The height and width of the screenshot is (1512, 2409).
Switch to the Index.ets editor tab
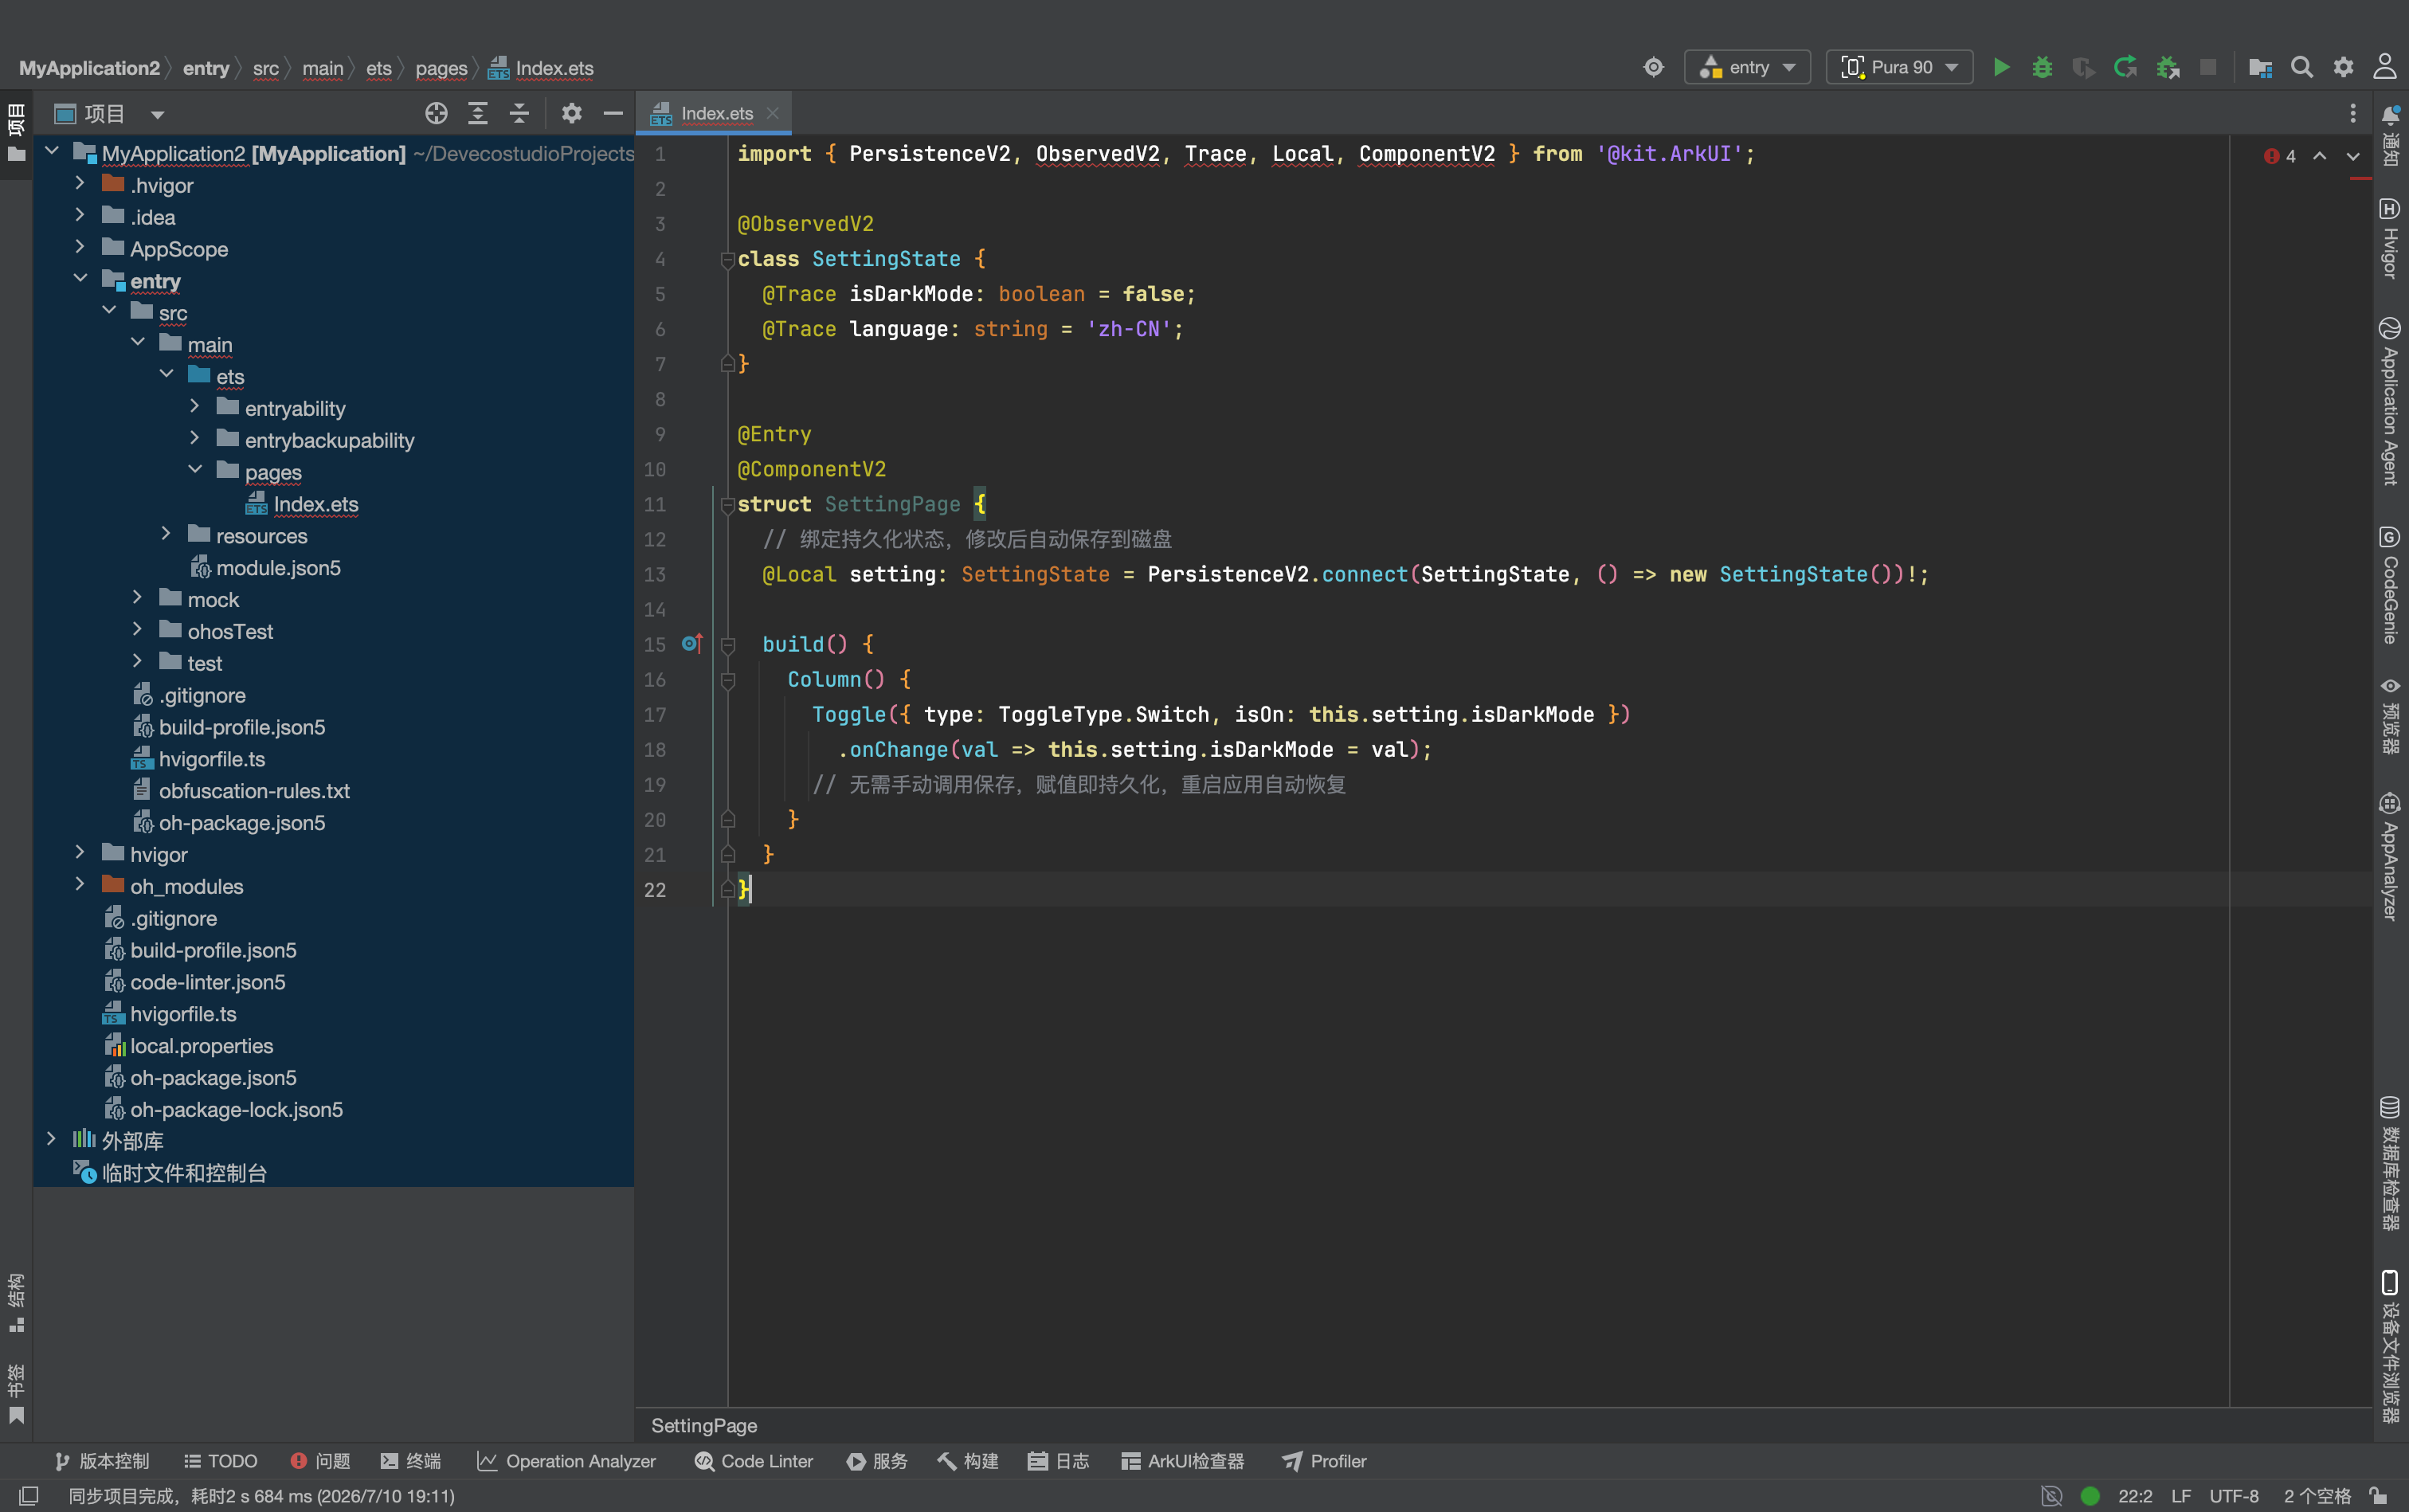point(714,114)
